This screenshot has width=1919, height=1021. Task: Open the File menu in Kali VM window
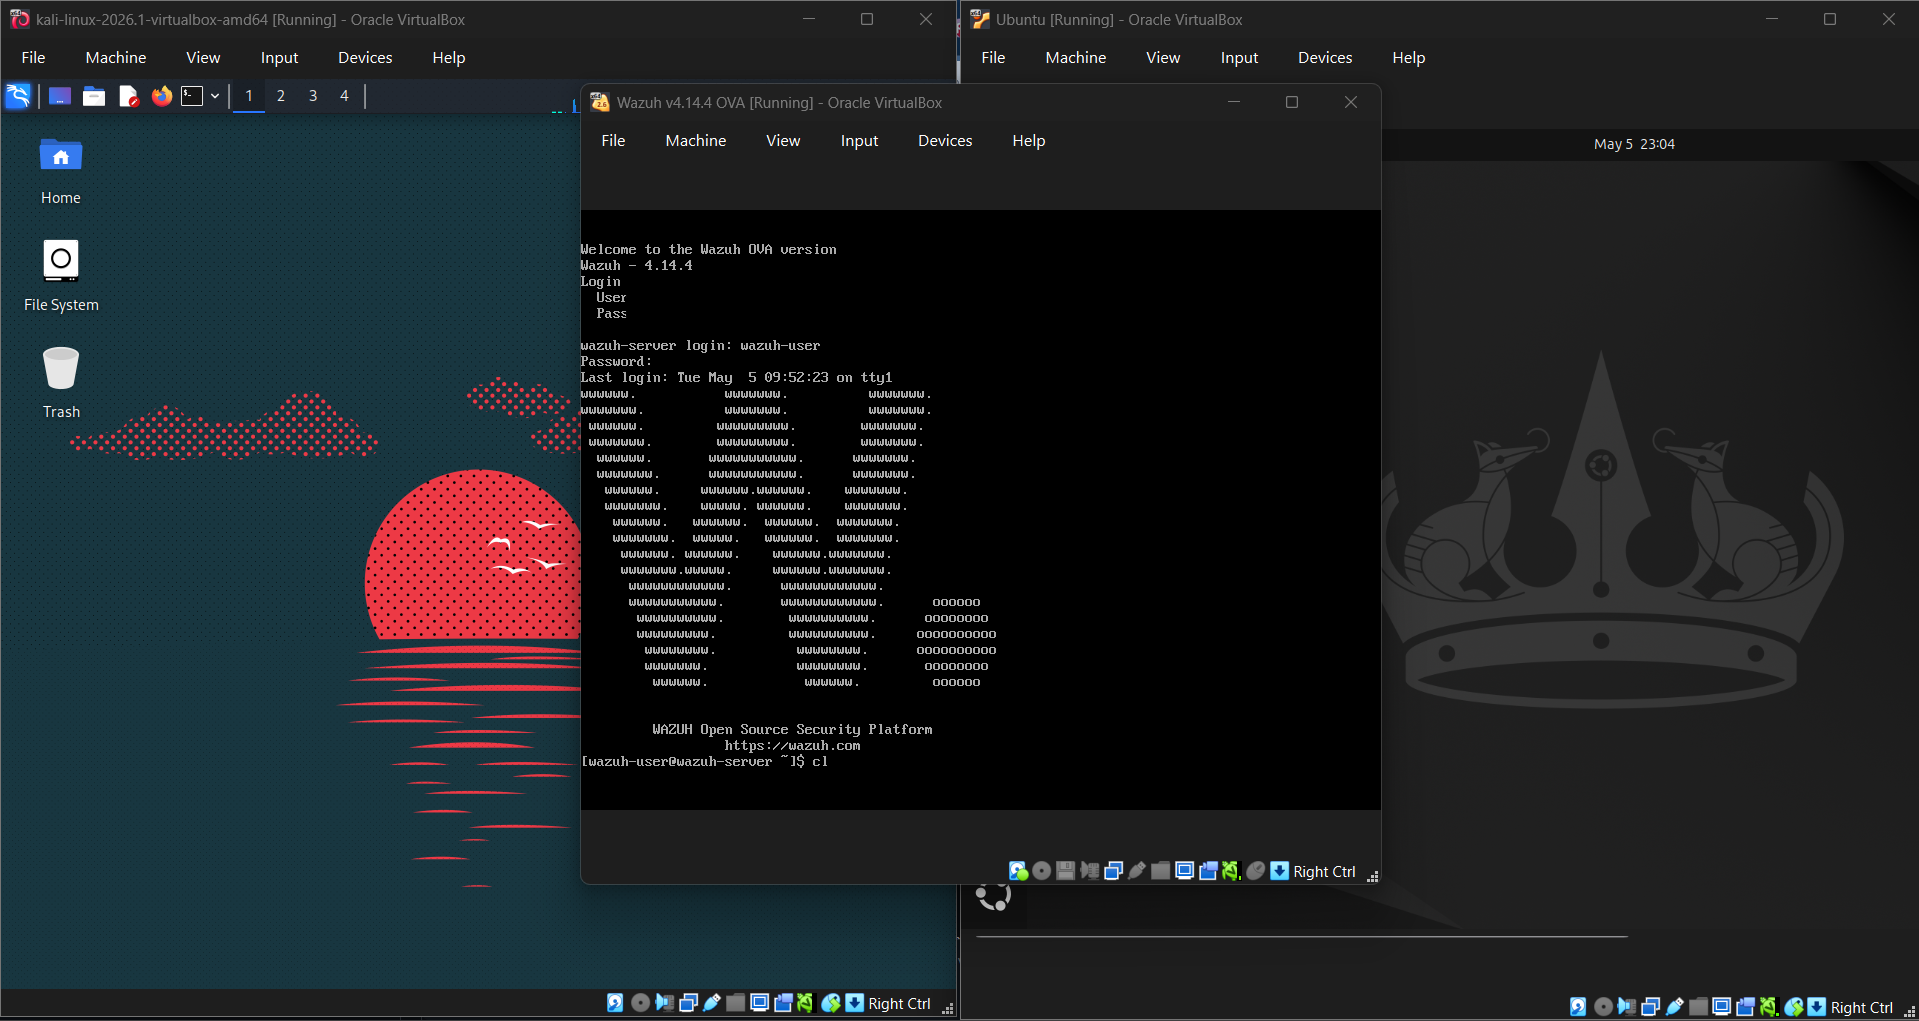(33, 58)
